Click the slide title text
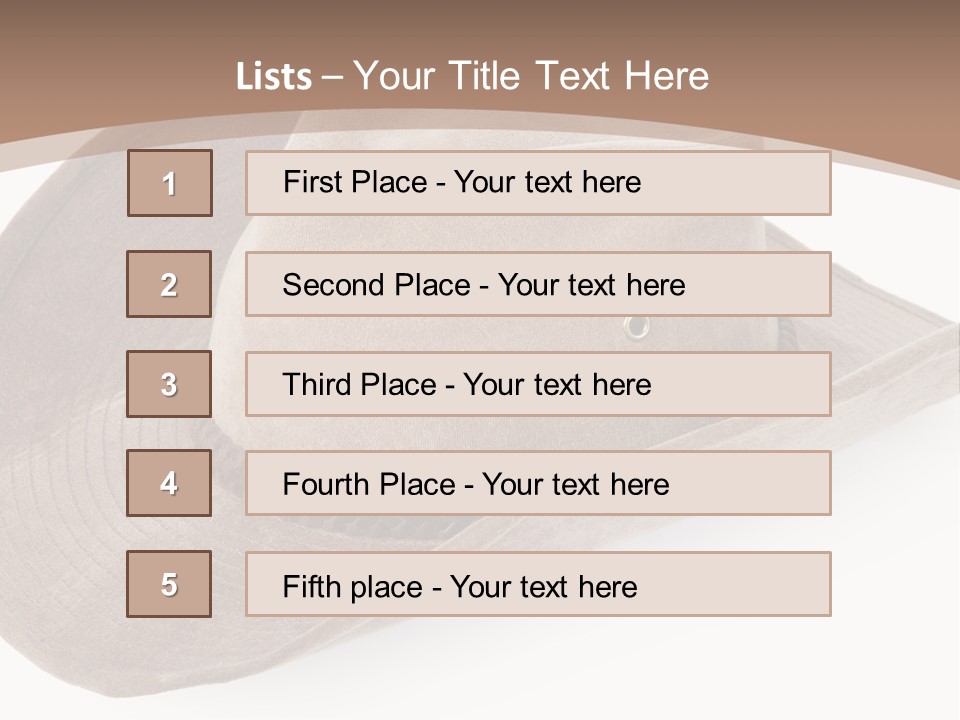960x720 pixels. (x=472, y=76)
